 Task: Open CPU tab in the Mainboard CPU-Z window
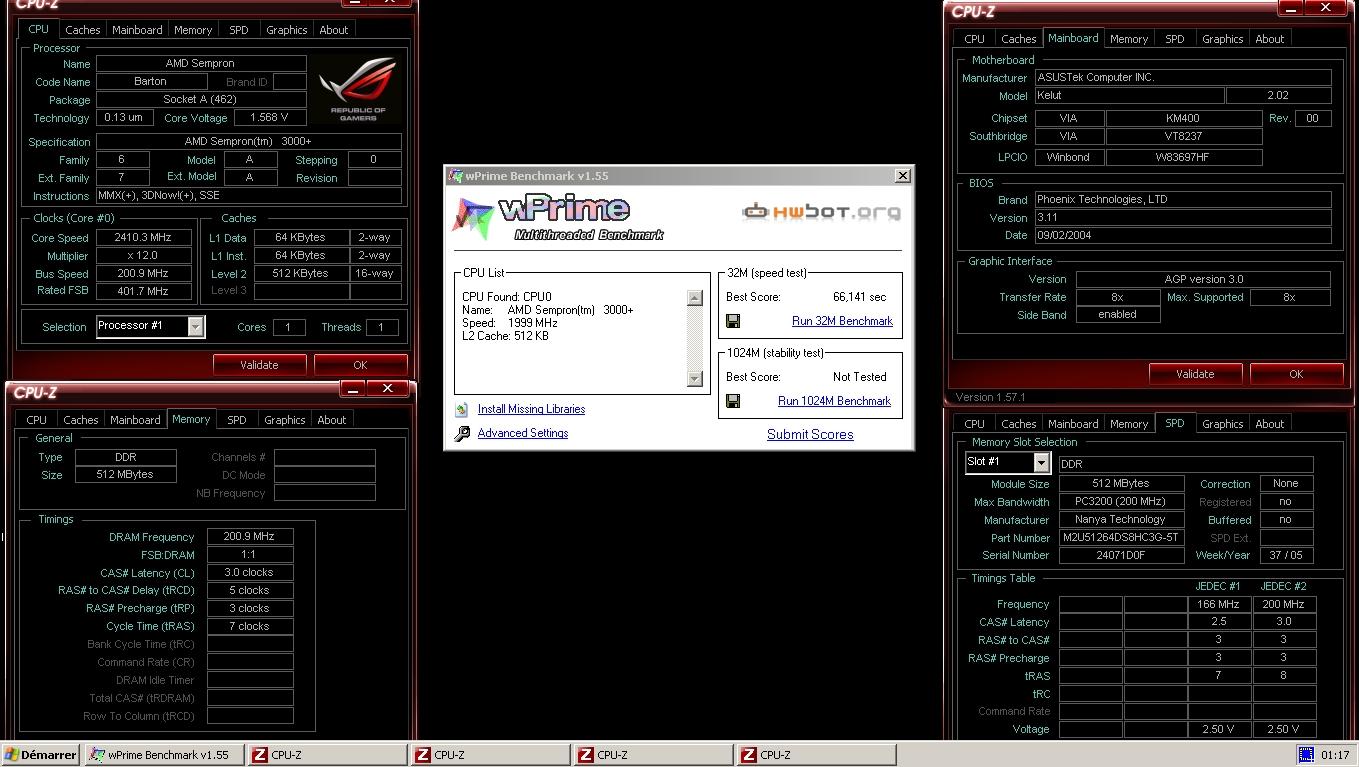(974, 39)
